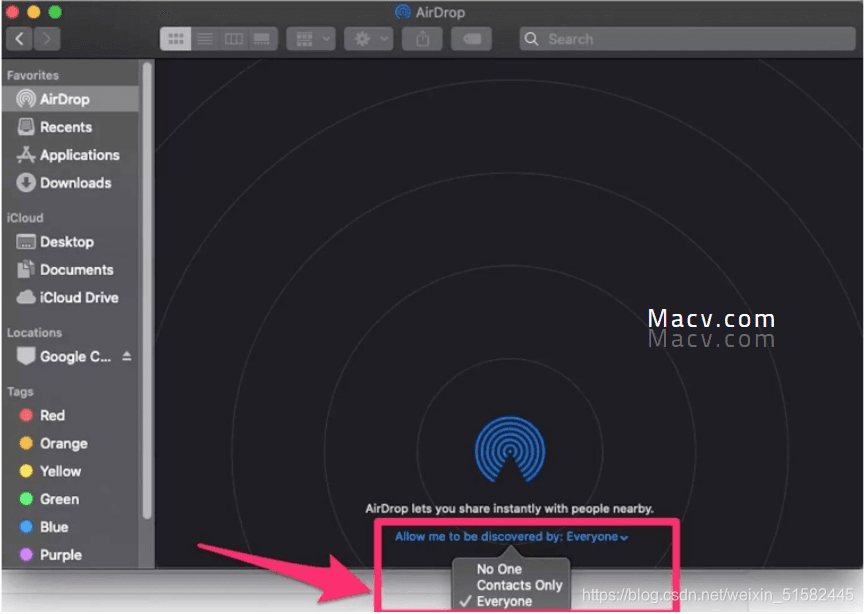Click the yellow tag dot
Viewport: 864px width, 614px height.
[26, 471]
